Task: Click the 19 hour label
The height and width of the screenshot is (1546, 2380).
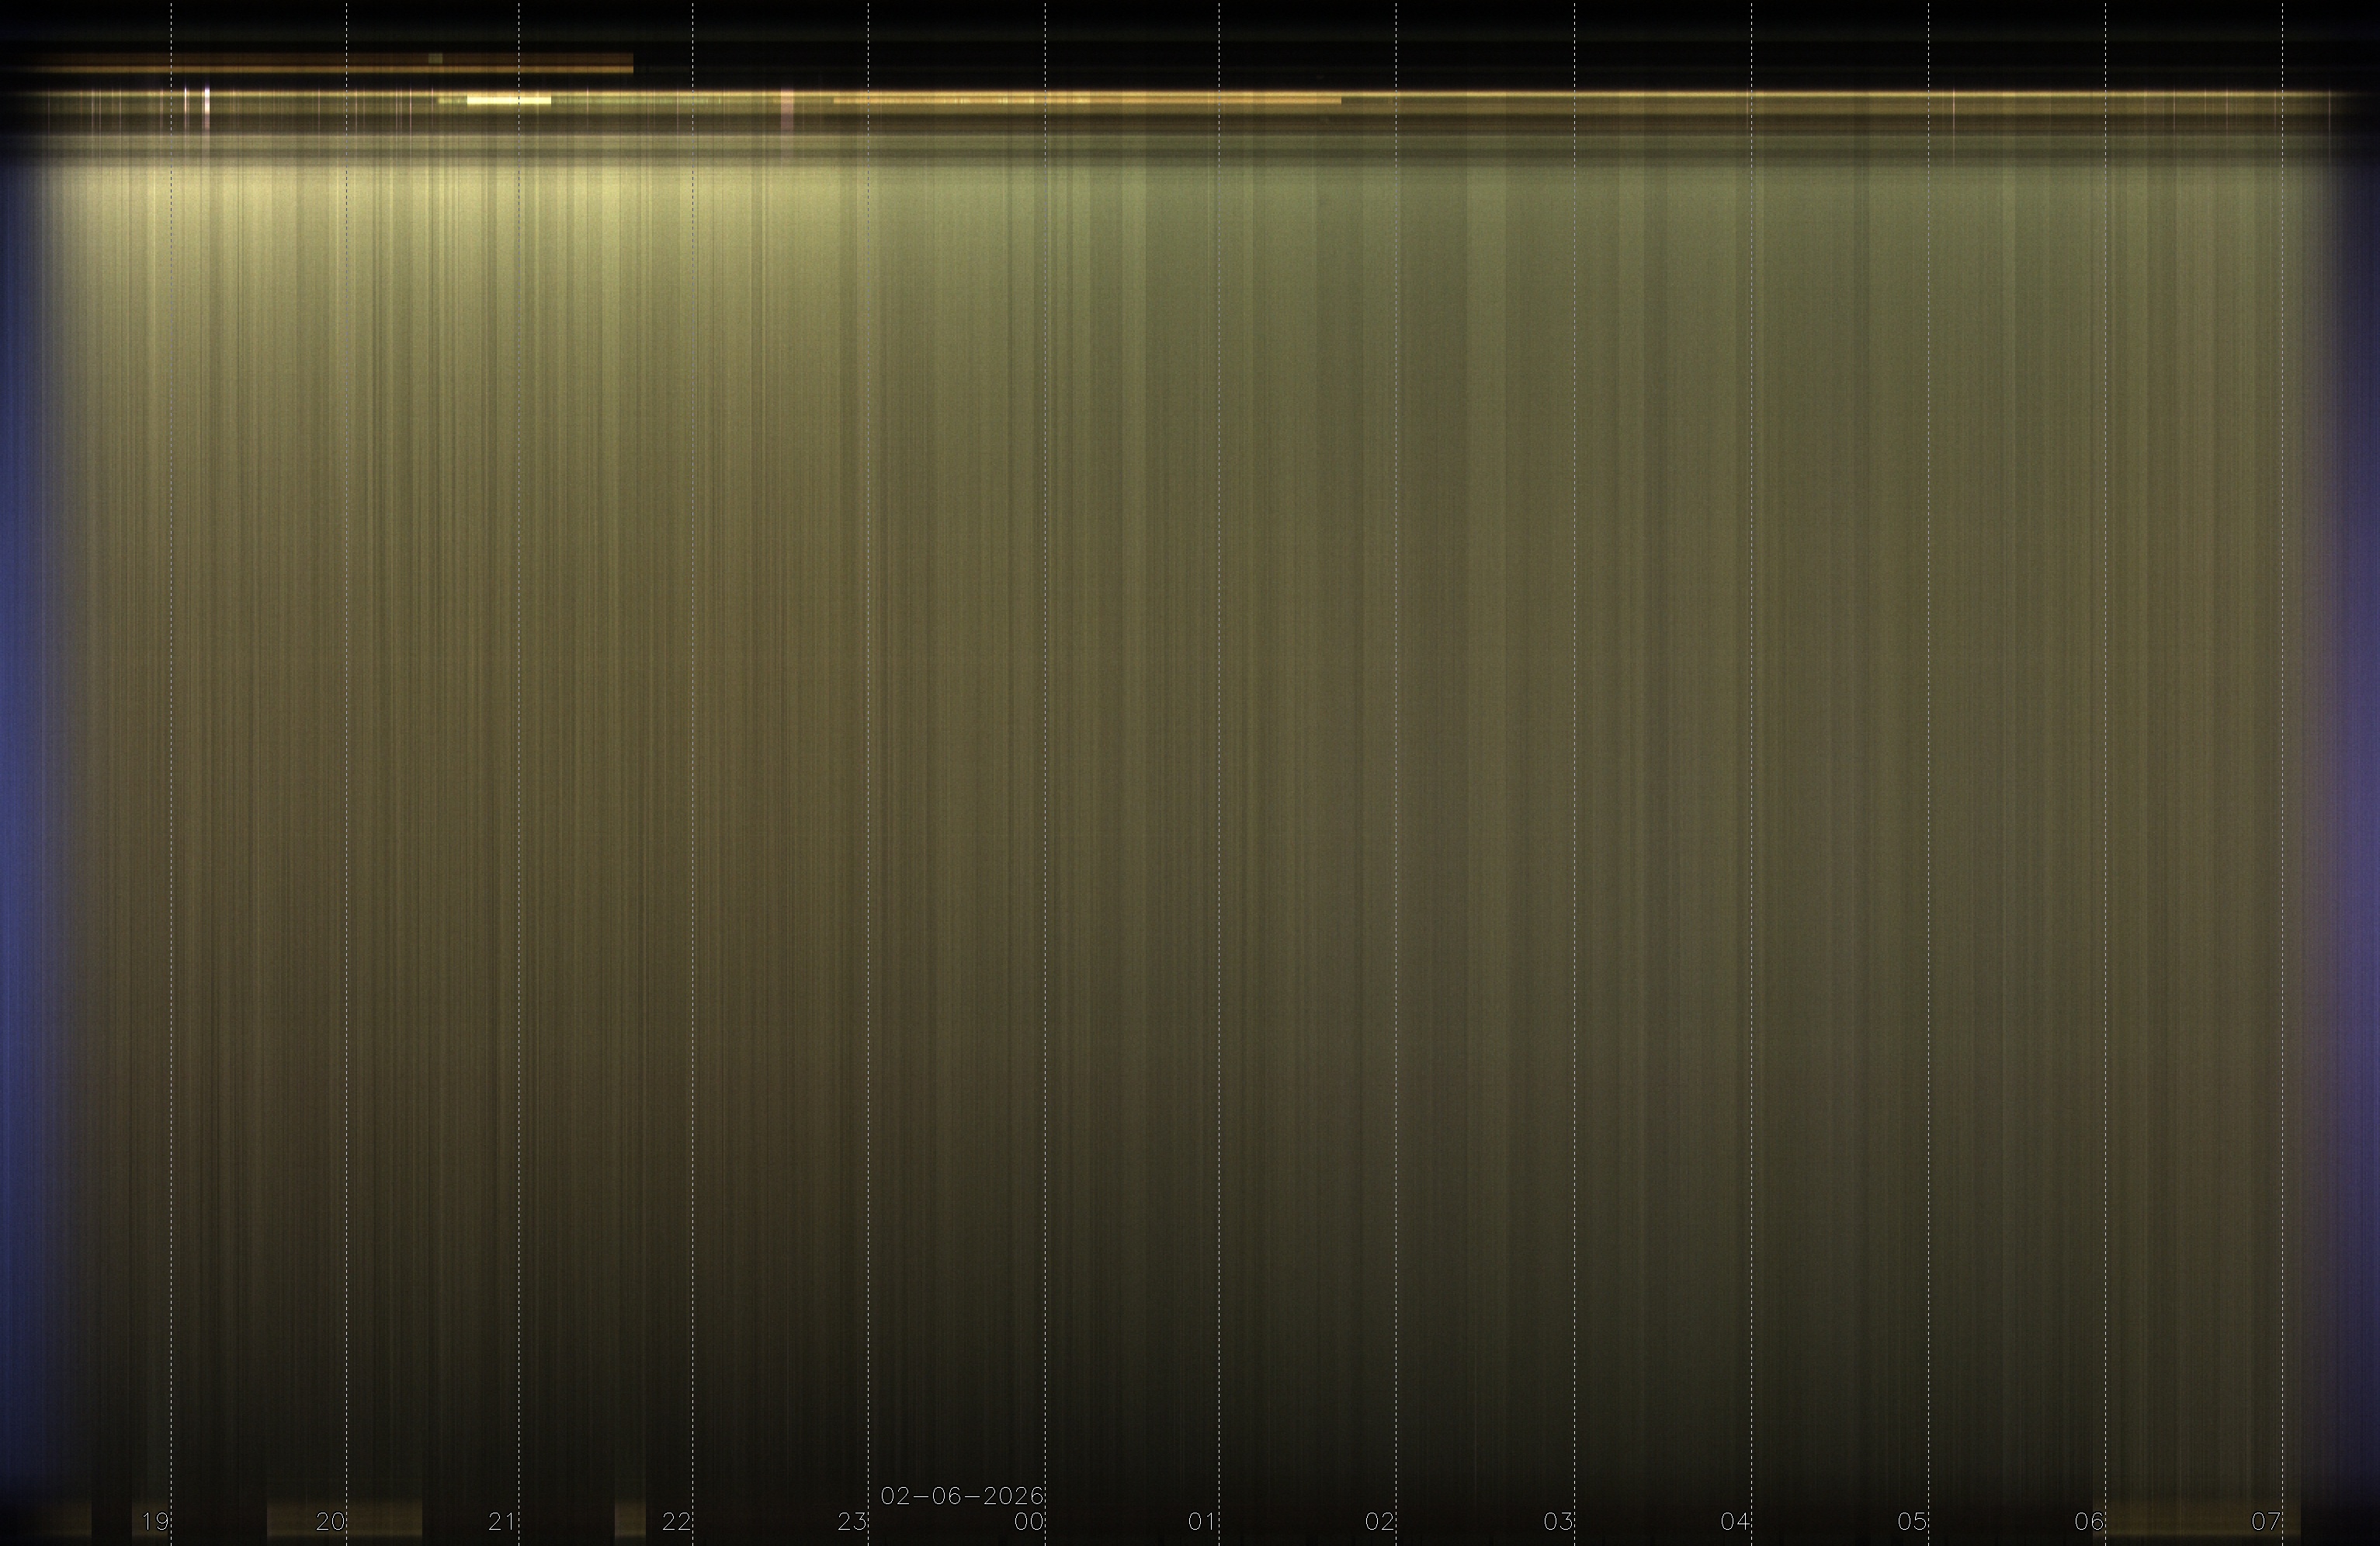Action: click(155, 1521)
